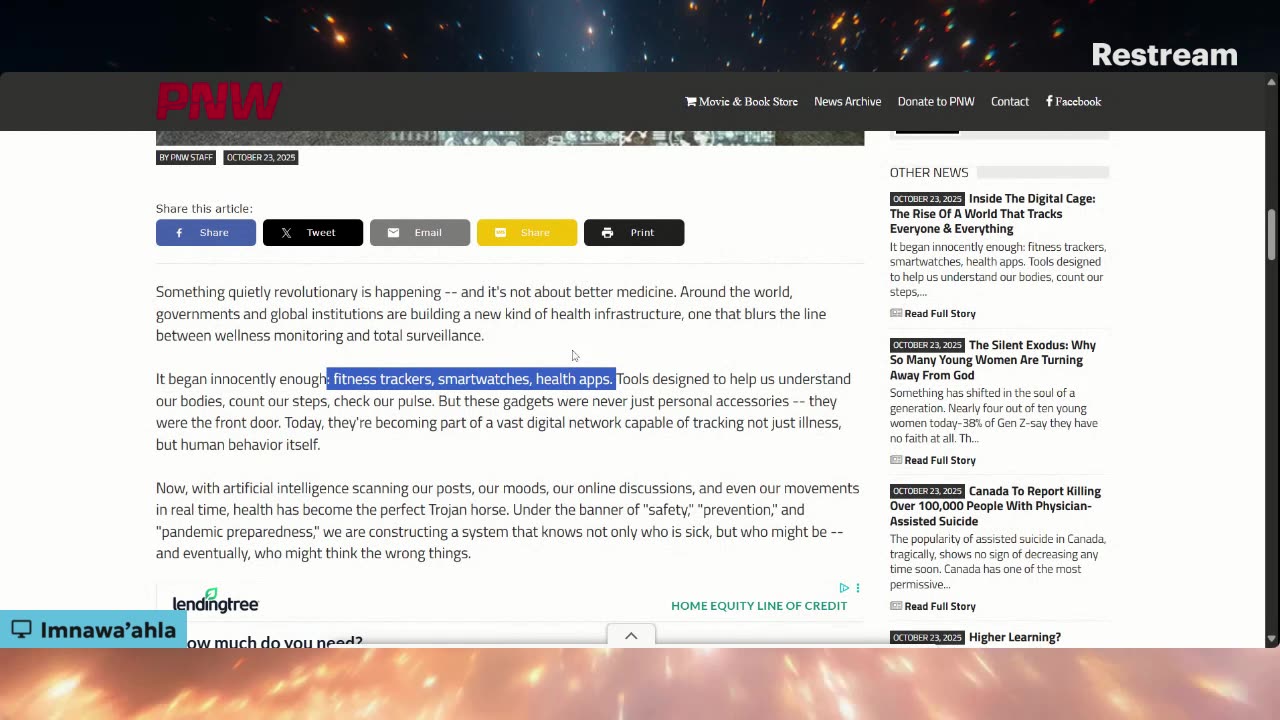The height and width of the screenshot is (720, 1280).
Task: Click envelope icon in Email button
Action: tap(393, 233)
